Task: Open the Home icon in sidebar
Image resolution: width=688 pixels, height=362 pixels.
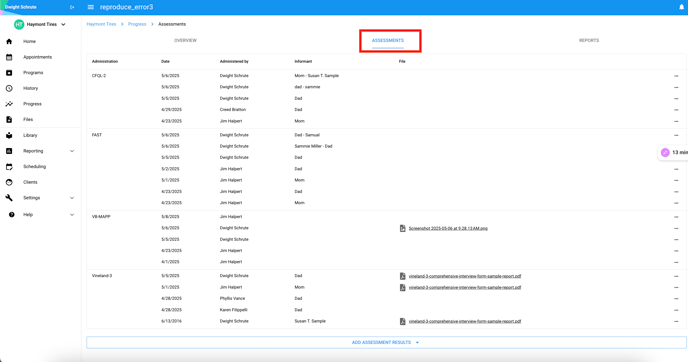Action: tap(9, 41)
